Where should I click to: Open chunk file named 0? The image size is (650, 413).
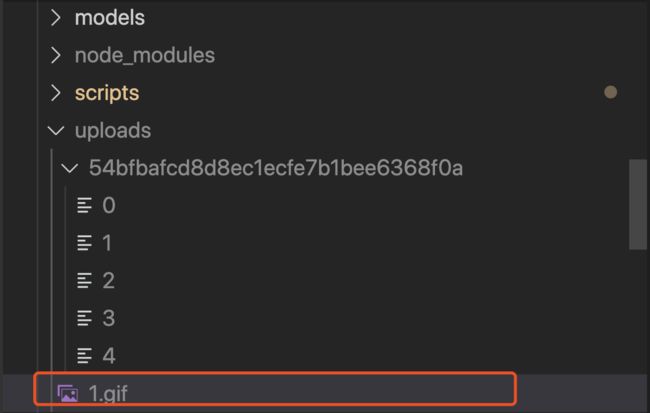click(x=109, y=205)
